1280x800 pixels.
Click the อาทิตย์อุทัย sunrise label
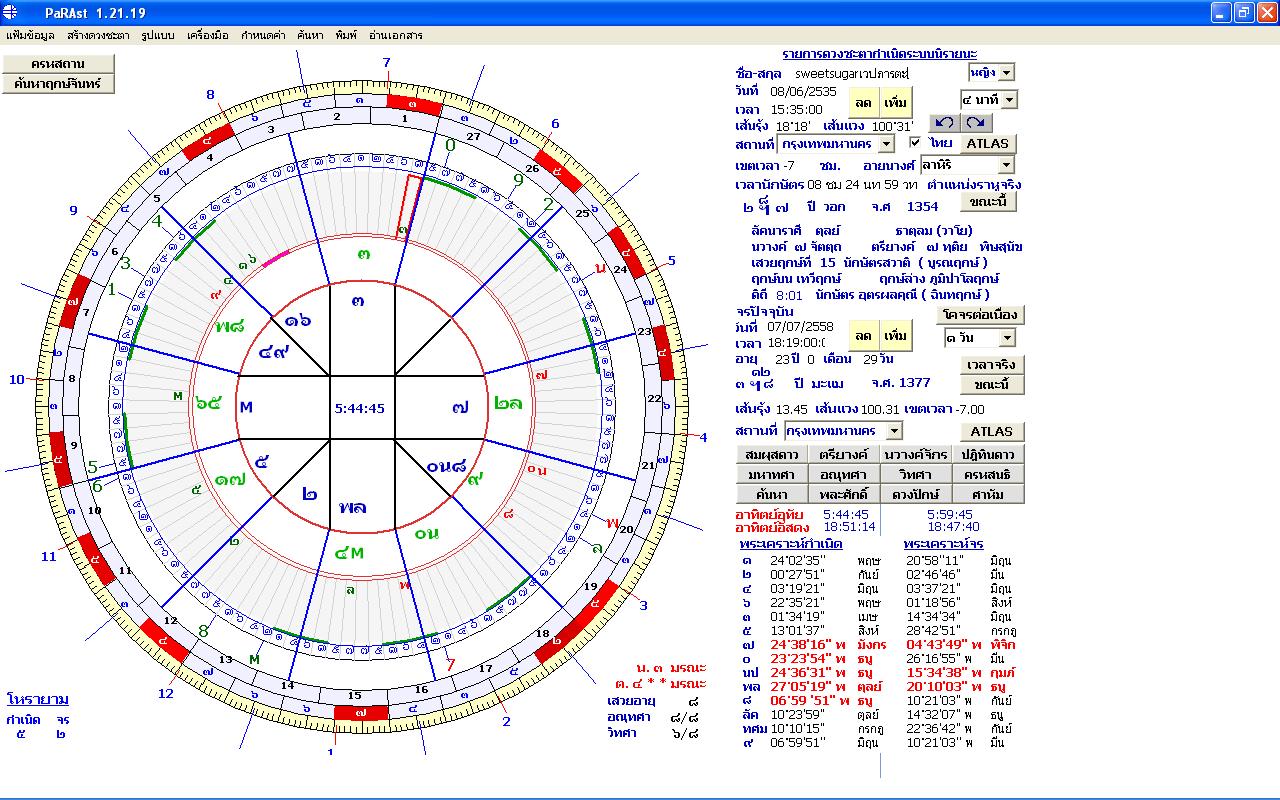click(769, 515)
